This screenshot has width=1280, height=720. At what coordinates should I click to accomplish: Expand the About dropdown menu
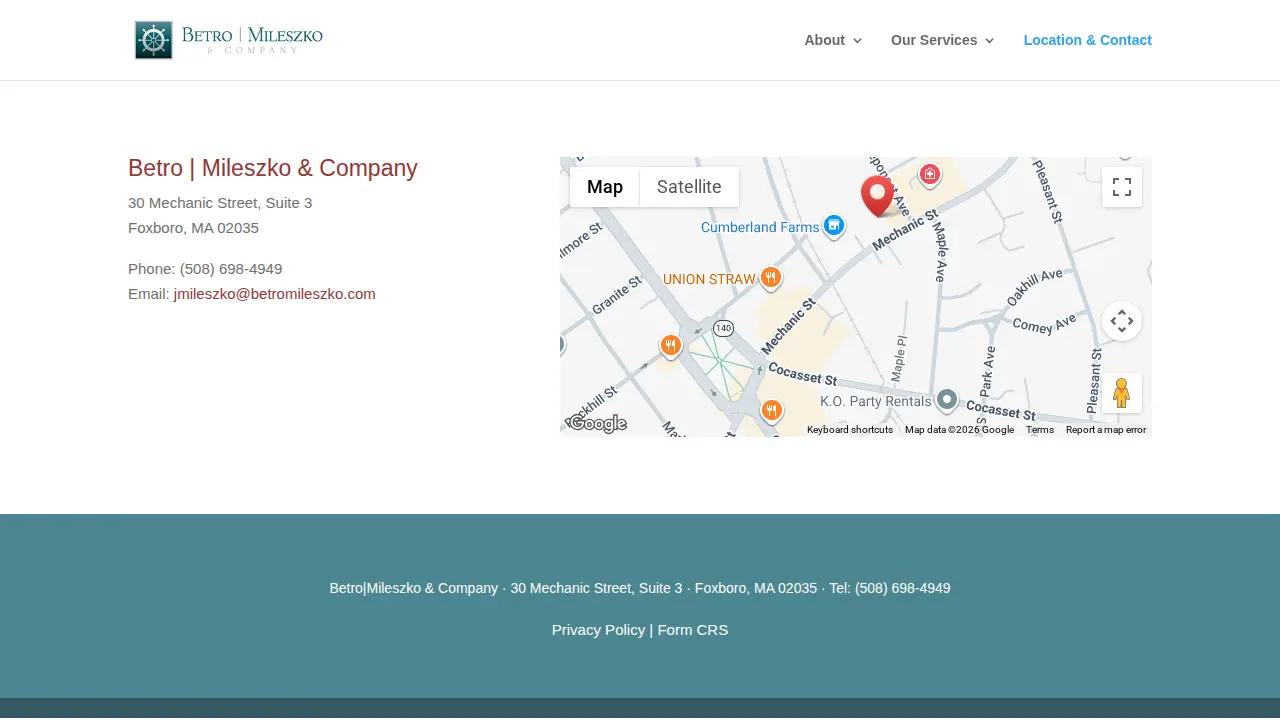pyautogui.click(x=833, y=40)
